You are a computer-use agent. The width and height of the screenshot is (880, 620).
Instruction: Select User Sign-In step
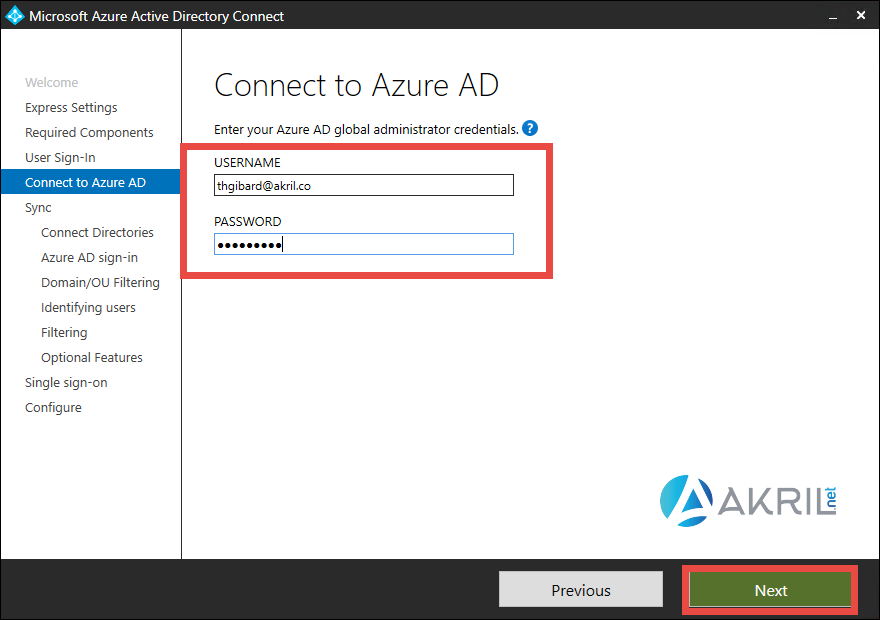tap(60, 158)
